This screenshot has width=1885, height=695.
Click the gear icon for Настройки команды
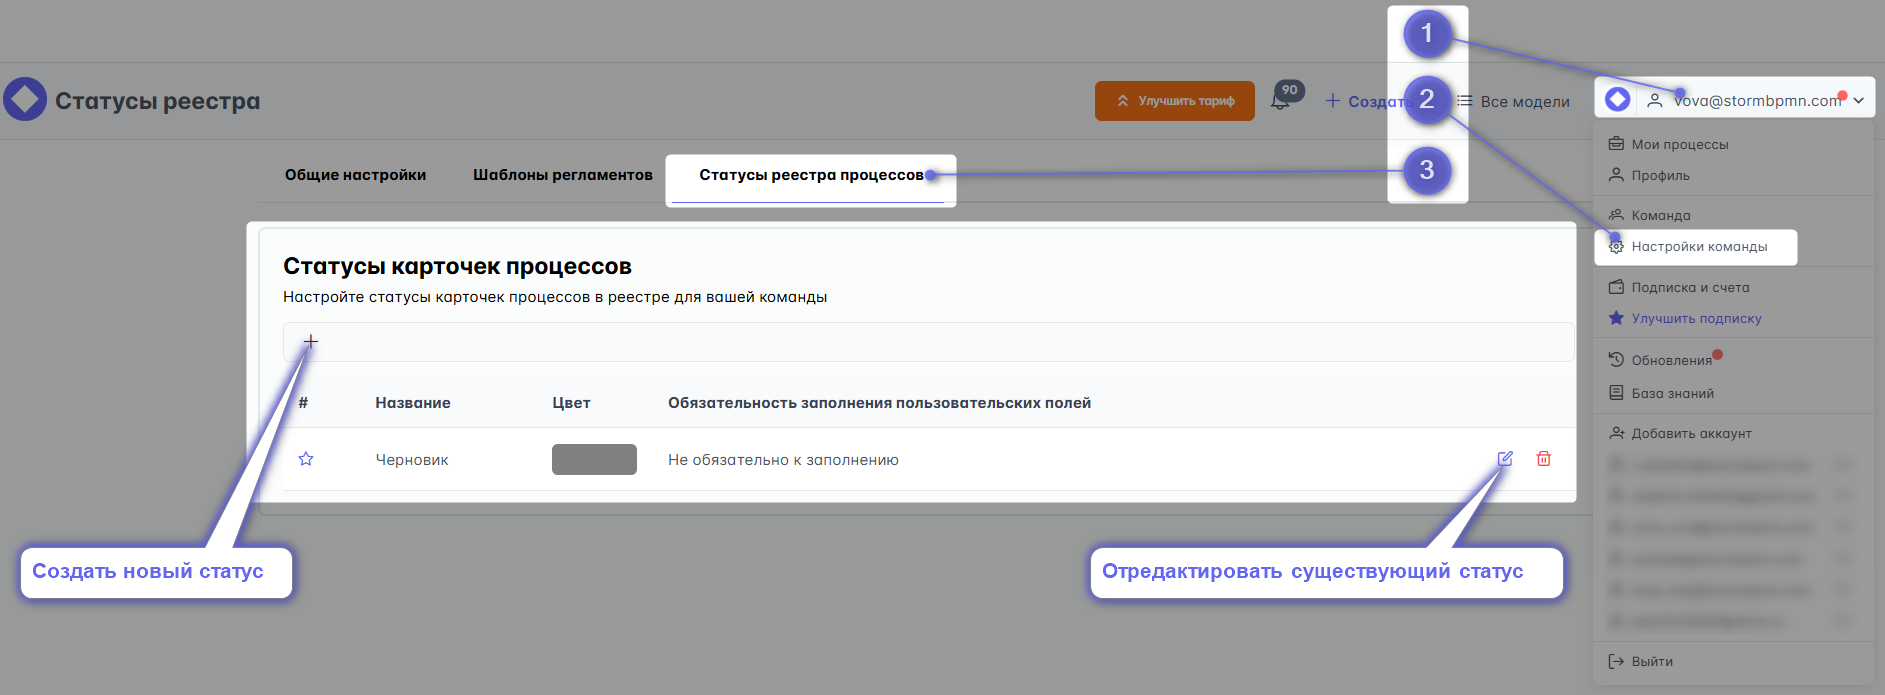[1616, 247]
